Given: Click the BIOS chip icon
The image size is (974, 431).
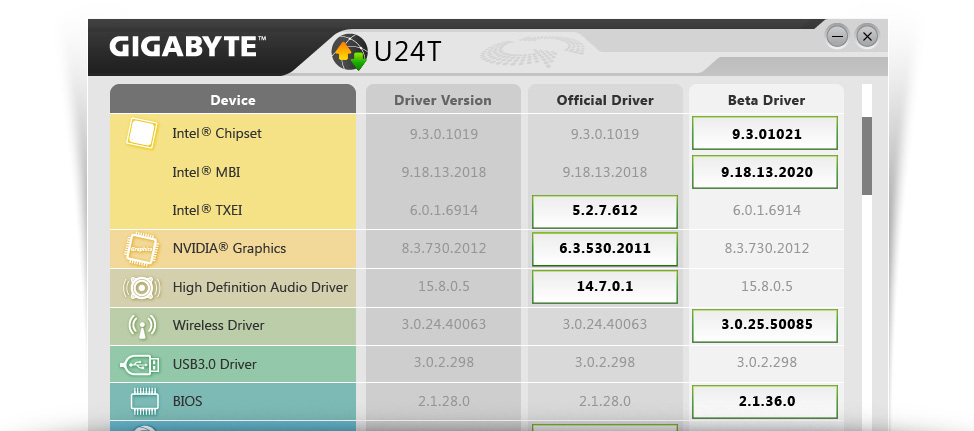Looking at the screenshot, I should click(x=144, y=402).
